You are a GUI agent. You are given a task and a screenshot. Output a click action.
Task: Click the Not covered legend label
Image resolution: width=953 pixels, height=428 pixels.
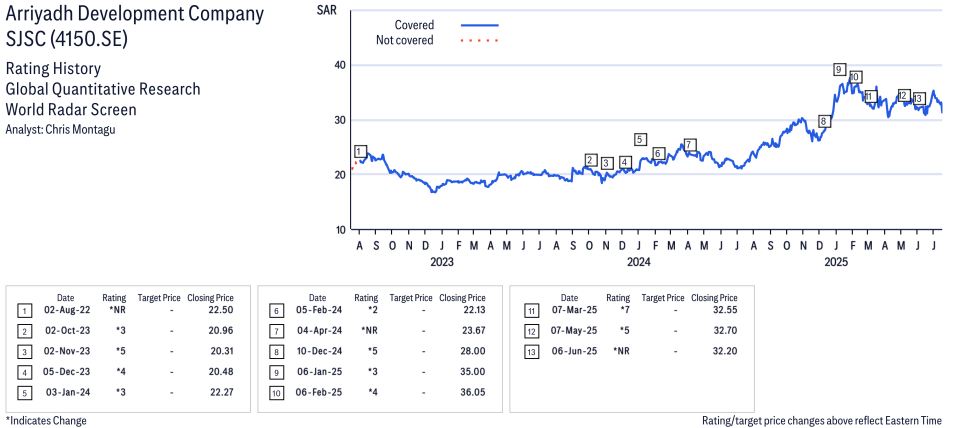pyautogui.click(x=405, y=41)
